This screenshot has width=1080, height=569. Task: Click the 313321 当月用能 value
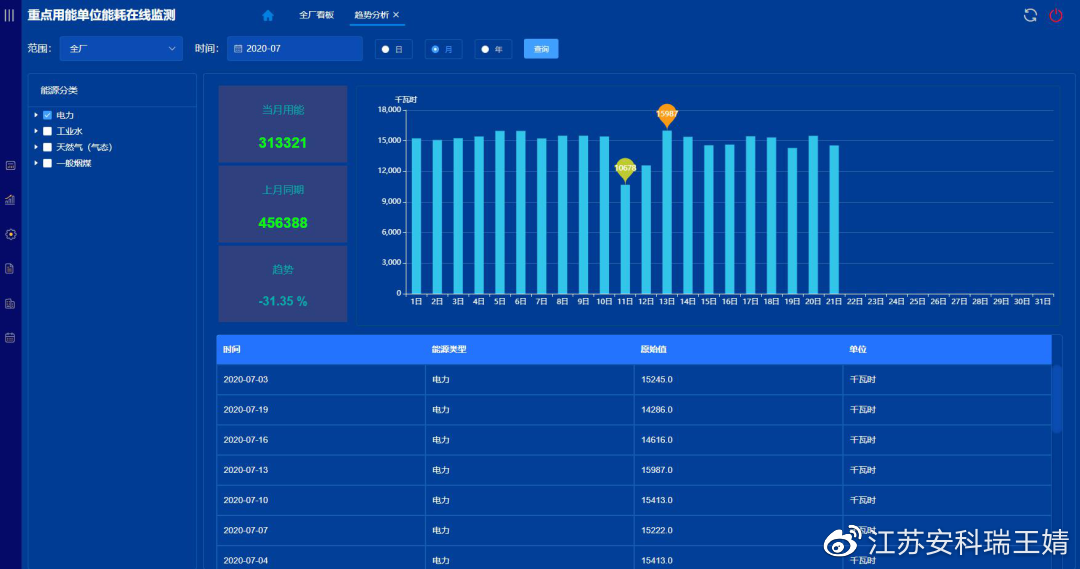(282, 143)
